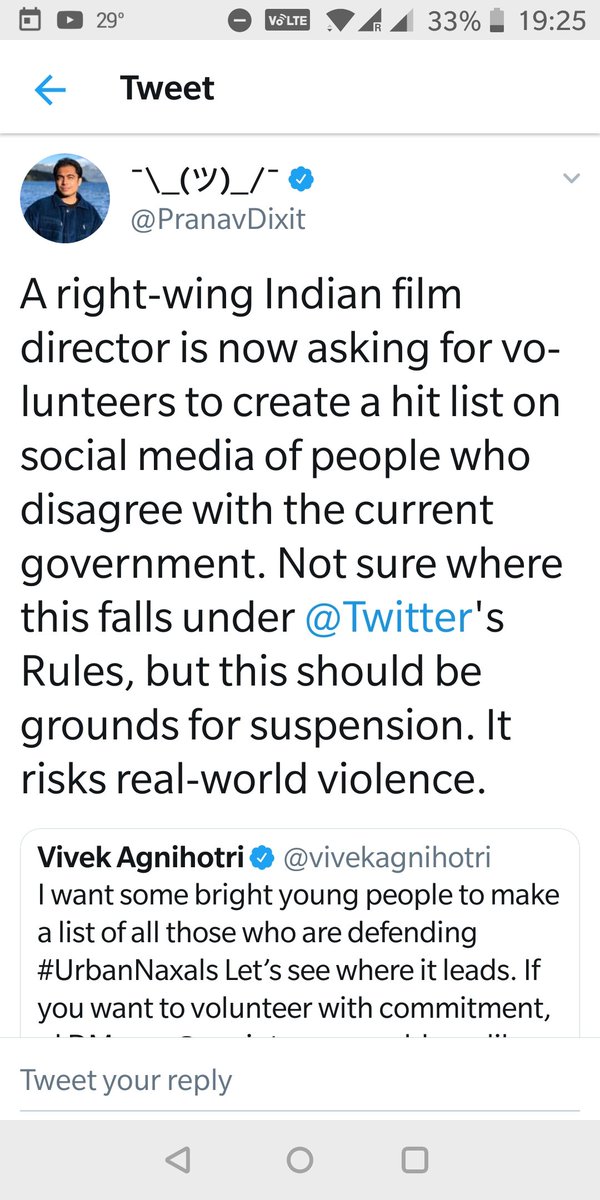The width and height of the screenshot is (600, 1200).
Task: Open the shrug emoticon display name
Action: pyautogui.click(x=200, y=179)
